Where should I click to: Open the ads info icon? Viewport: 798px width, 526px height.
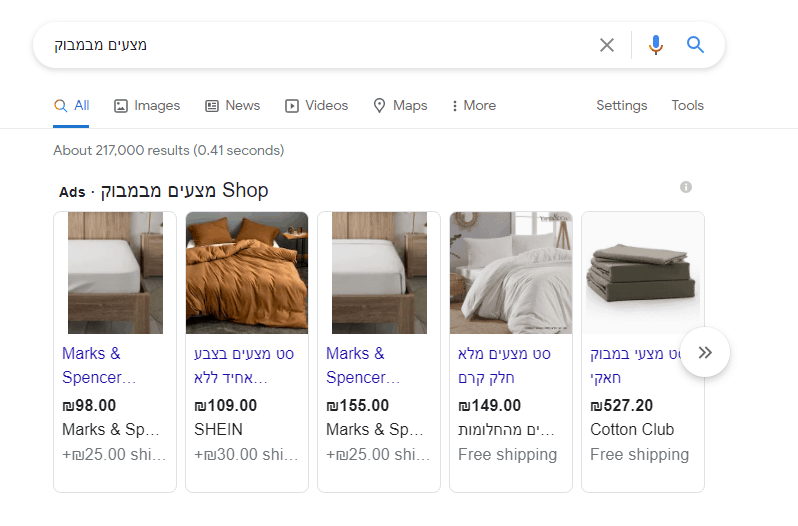click(x=686, y=187)
